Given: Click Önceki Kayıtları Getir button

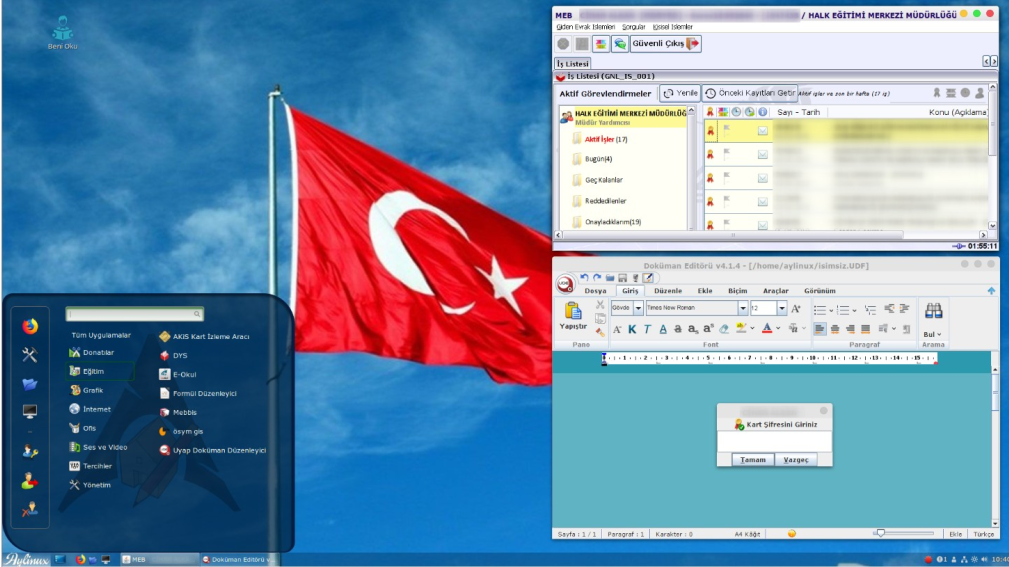Looking at the screenshot, I should point(750,93).
